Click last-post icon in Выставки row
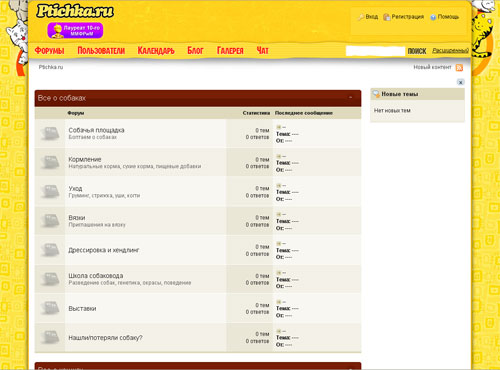 tap(279, 302)
